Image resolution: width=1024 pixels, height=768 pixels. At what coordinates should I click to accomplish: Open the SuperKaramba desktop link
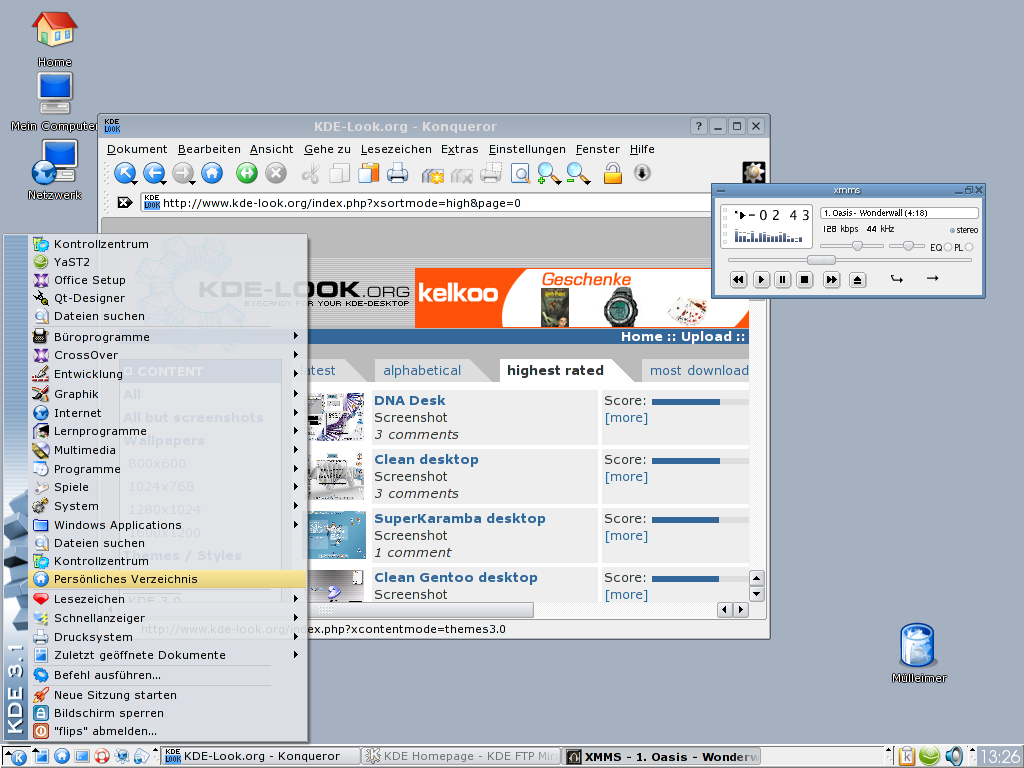pos(460,519)
